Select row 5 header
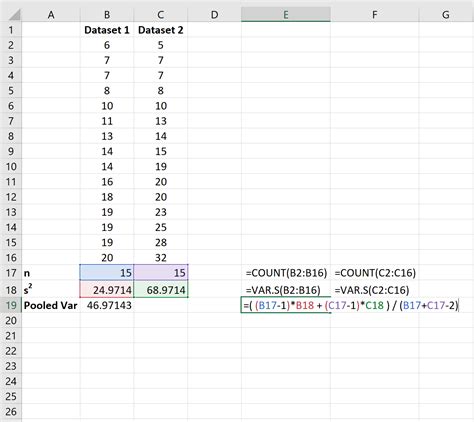Screen dimensions: 474x422 [11, 91]
